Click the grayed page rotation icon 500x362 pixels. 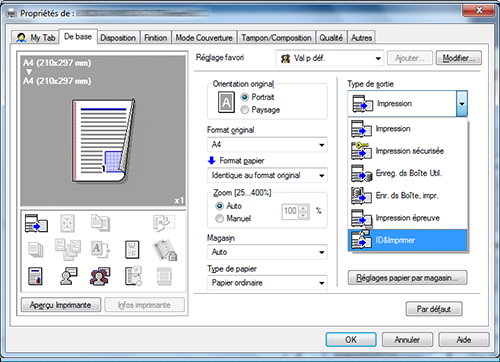pos(164,223)
